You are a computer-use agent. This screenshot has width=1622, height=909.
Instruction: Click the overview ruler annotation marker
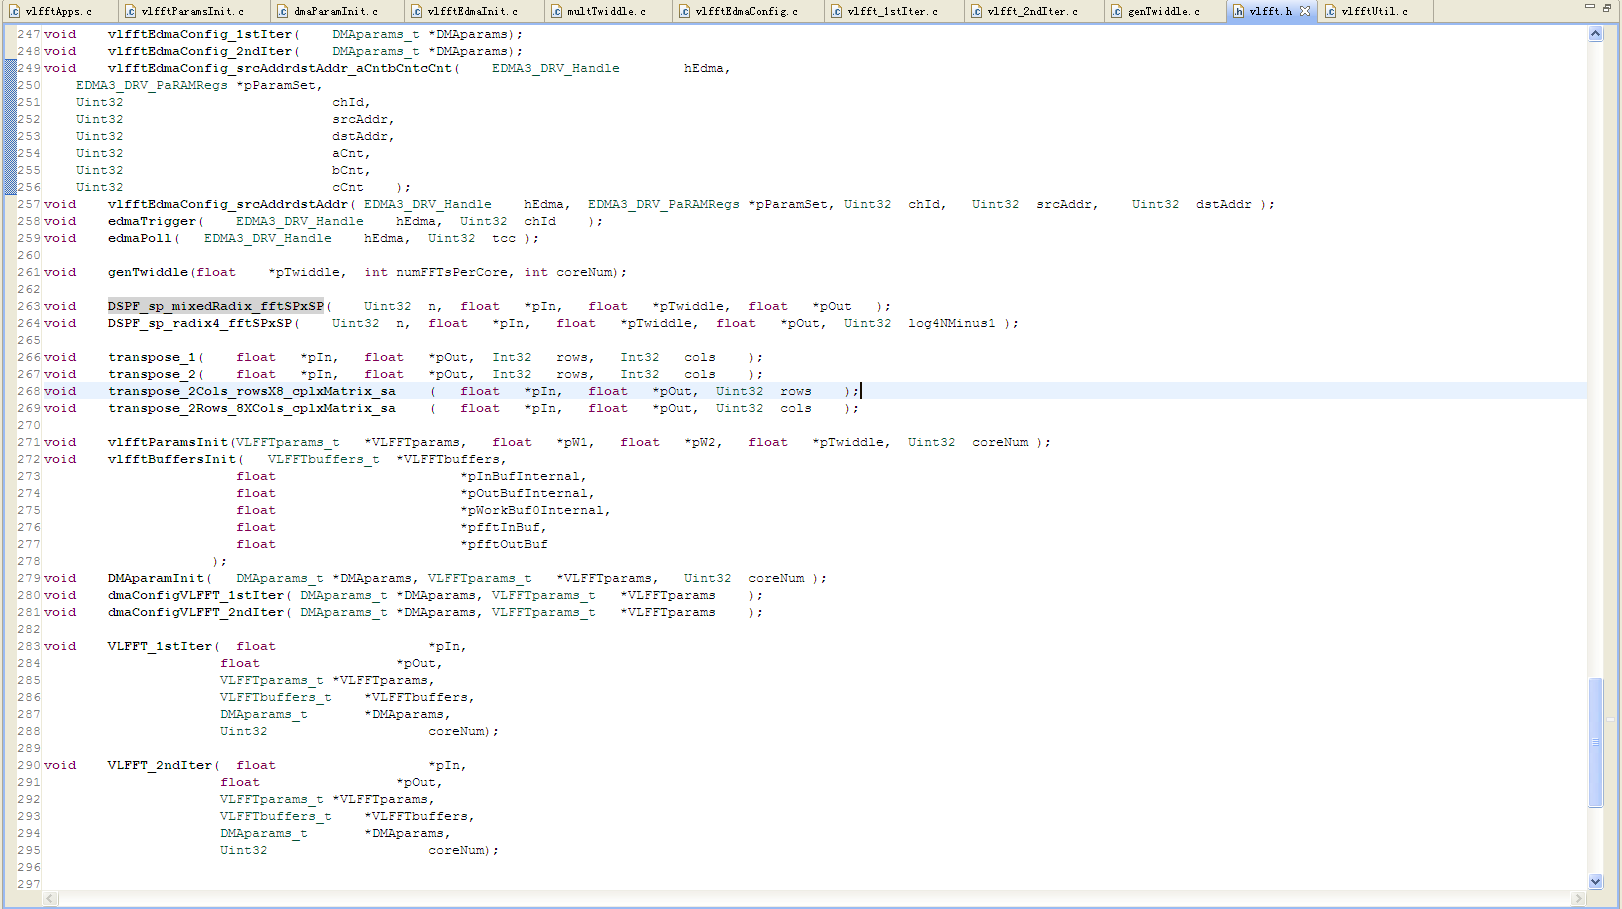(1610, 720)
